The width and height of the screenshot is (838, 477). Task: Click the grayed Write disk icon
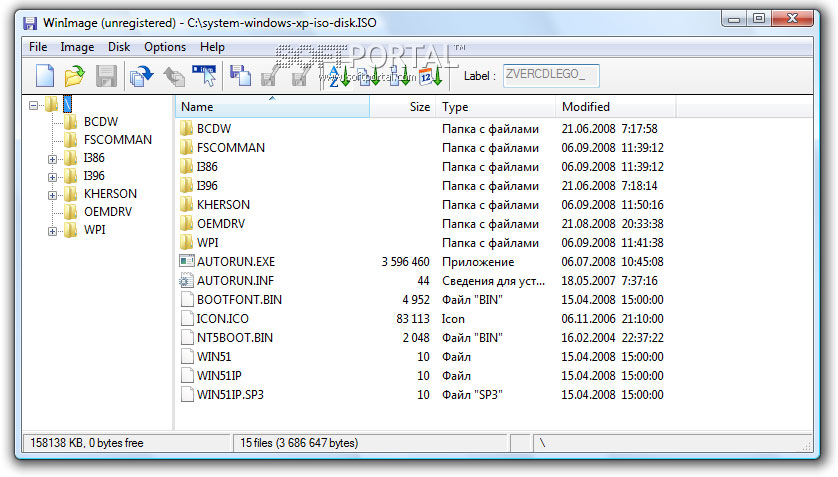(x=269, y=76)
